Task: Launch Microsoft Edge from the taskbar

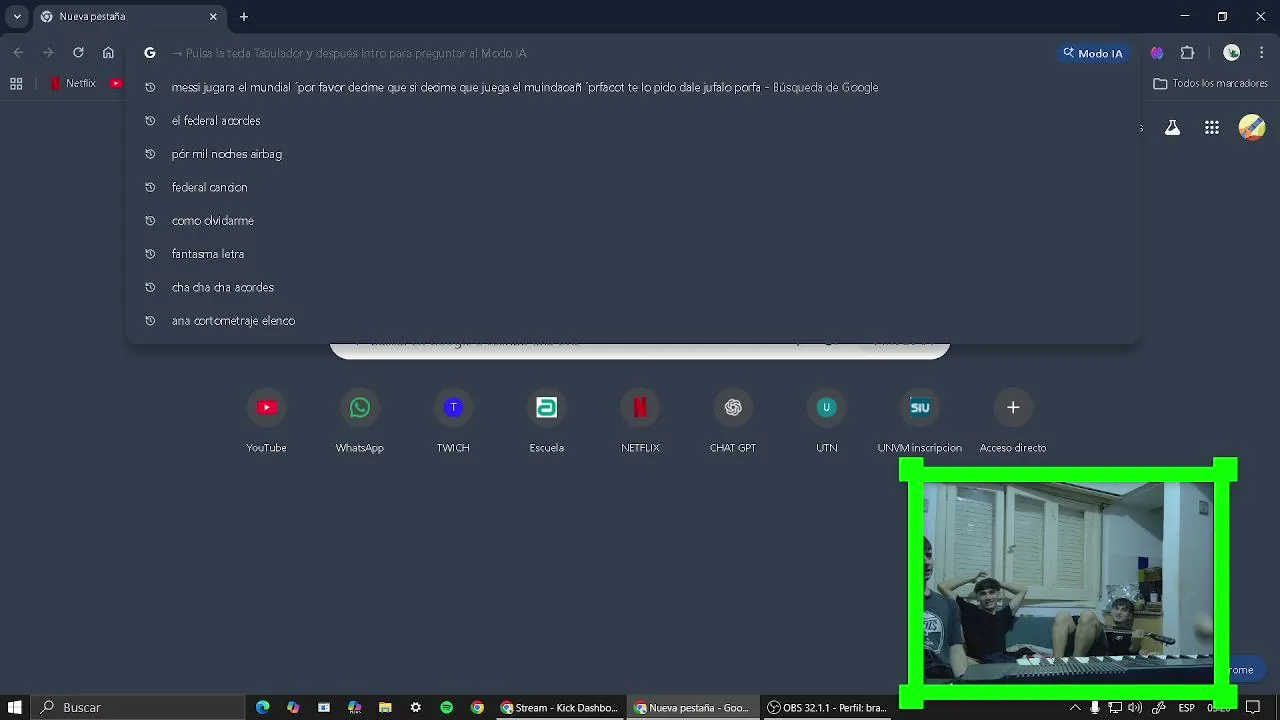Action: [x=262, y=707]
